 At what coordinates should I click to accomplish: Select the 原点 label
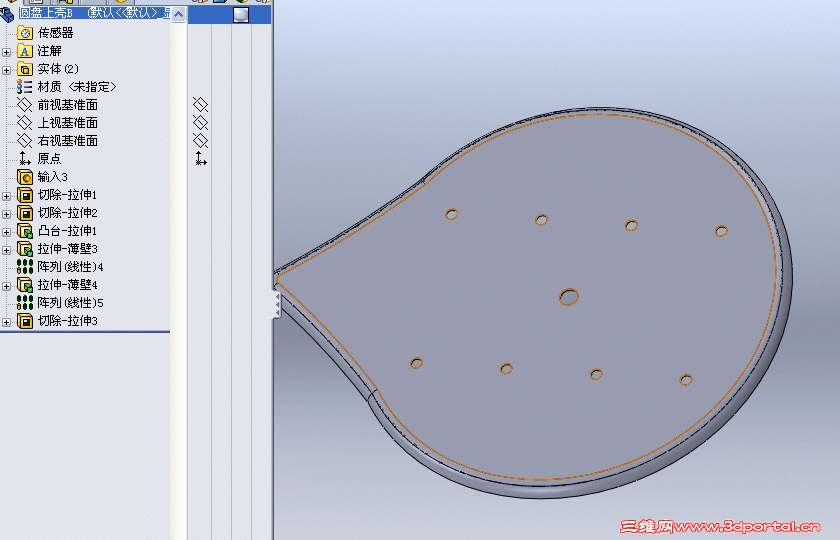pos(49,159)
